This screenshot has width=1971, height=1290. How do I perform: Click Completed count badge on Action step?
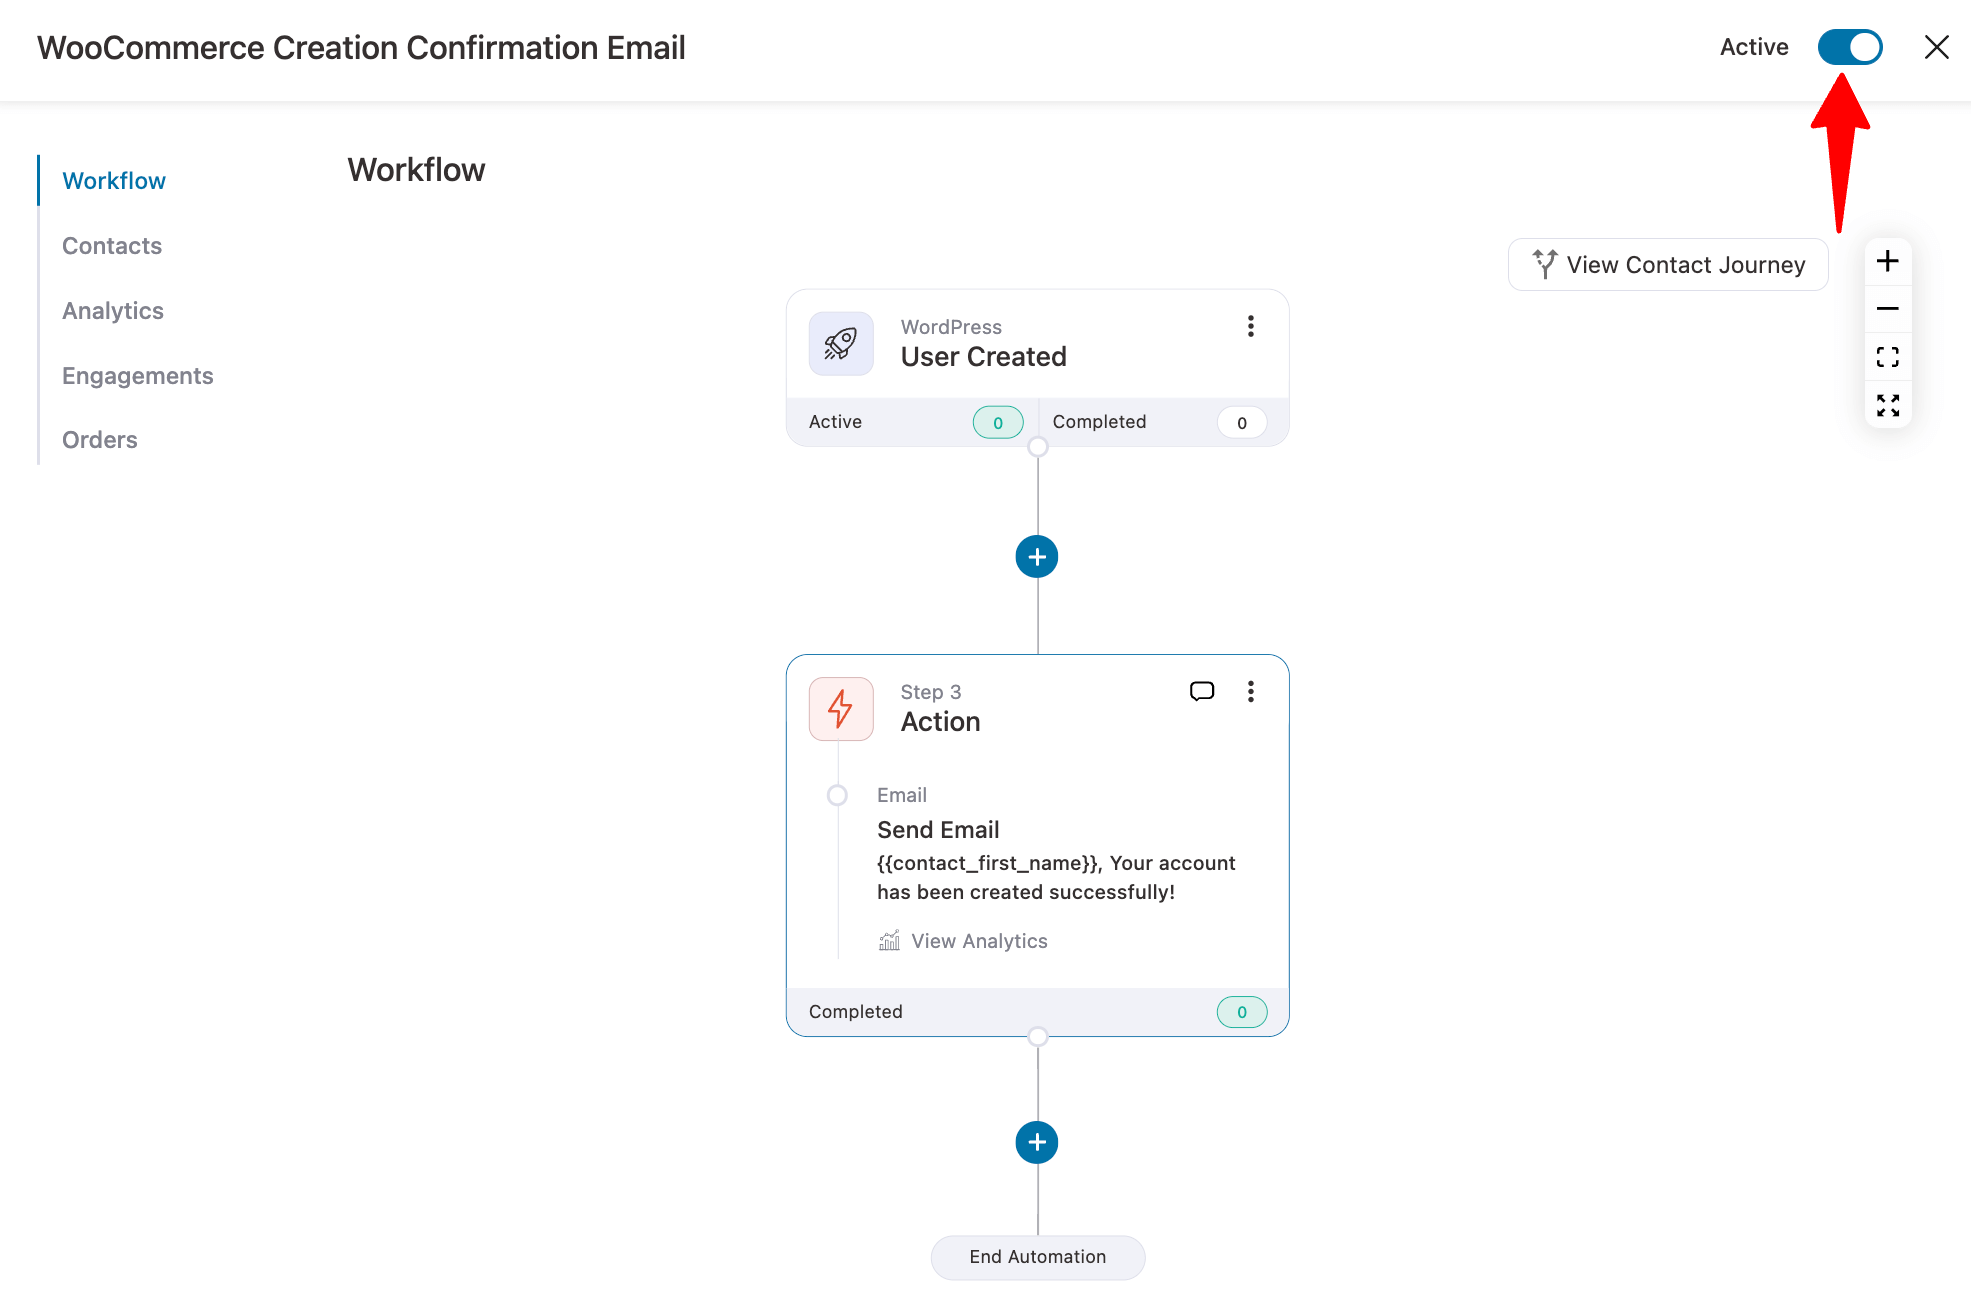(1242, 1012)
